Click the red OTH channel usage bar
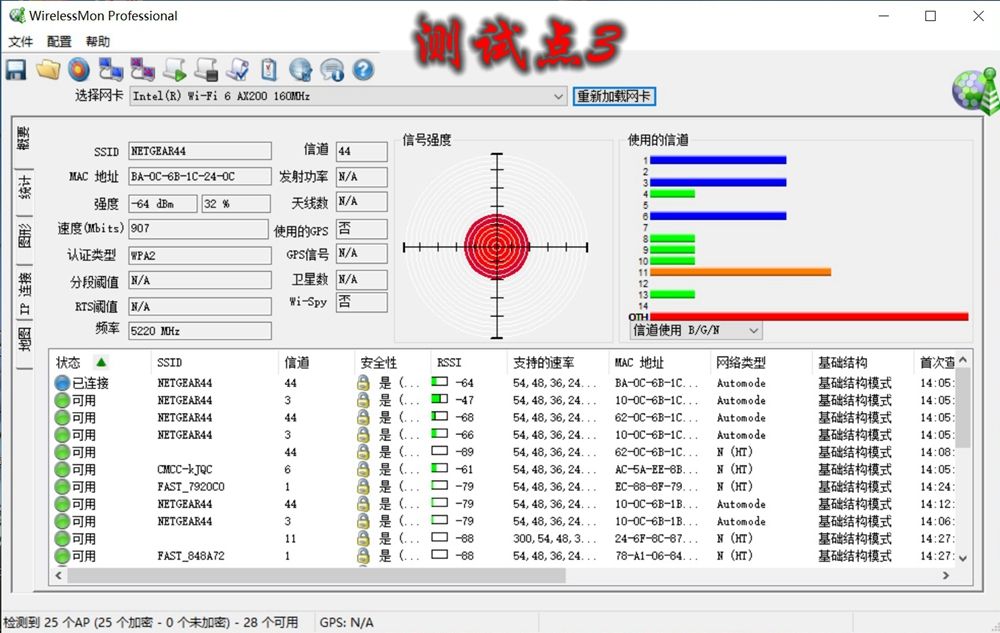 click(809, 316)
